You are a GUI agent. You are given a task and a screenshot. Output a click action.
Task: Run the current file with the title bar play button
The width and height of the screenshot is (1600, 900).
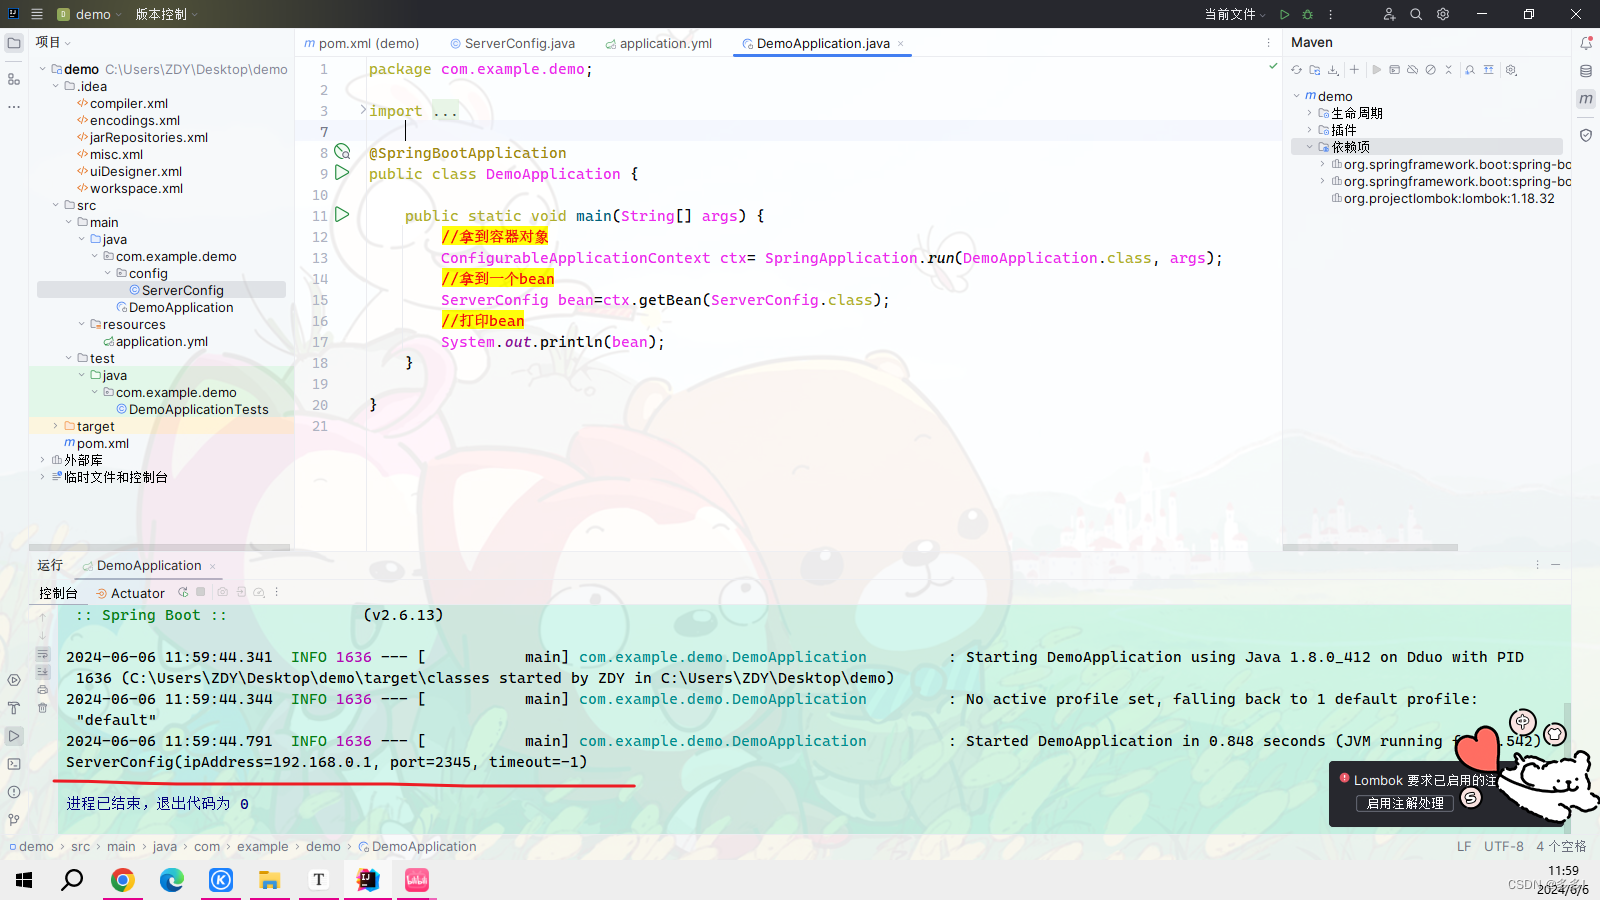coord(1285,14)
